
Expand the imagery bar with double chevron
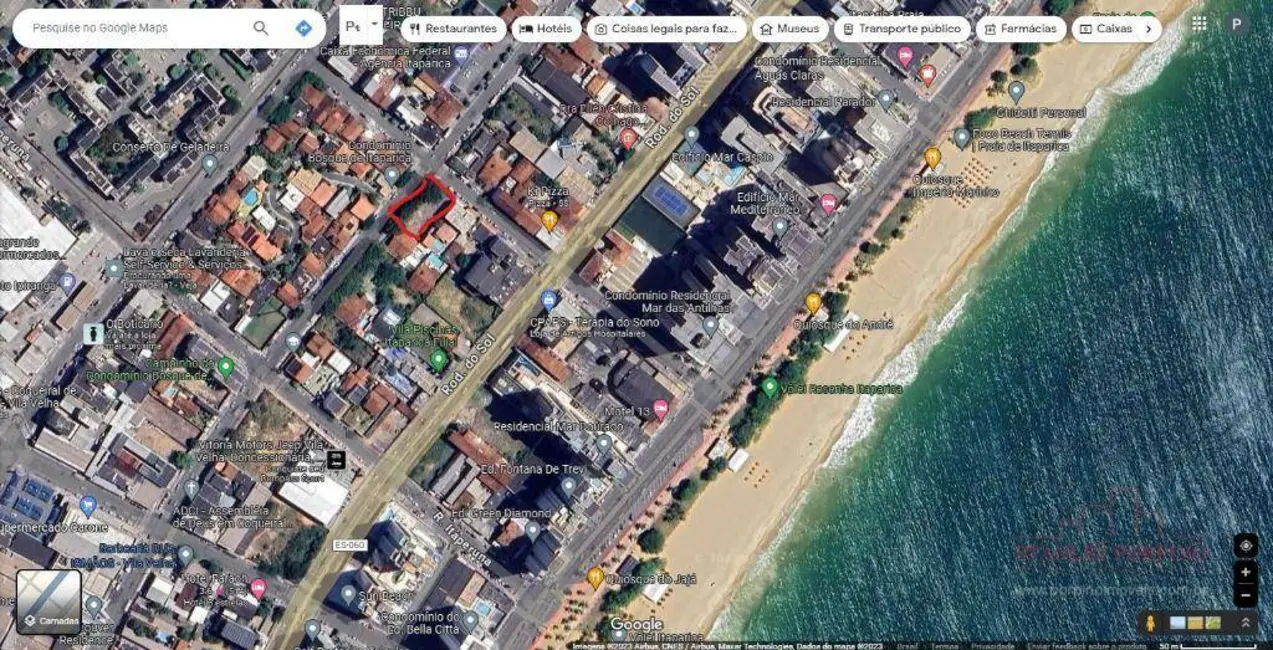(x=1245, y=623)
